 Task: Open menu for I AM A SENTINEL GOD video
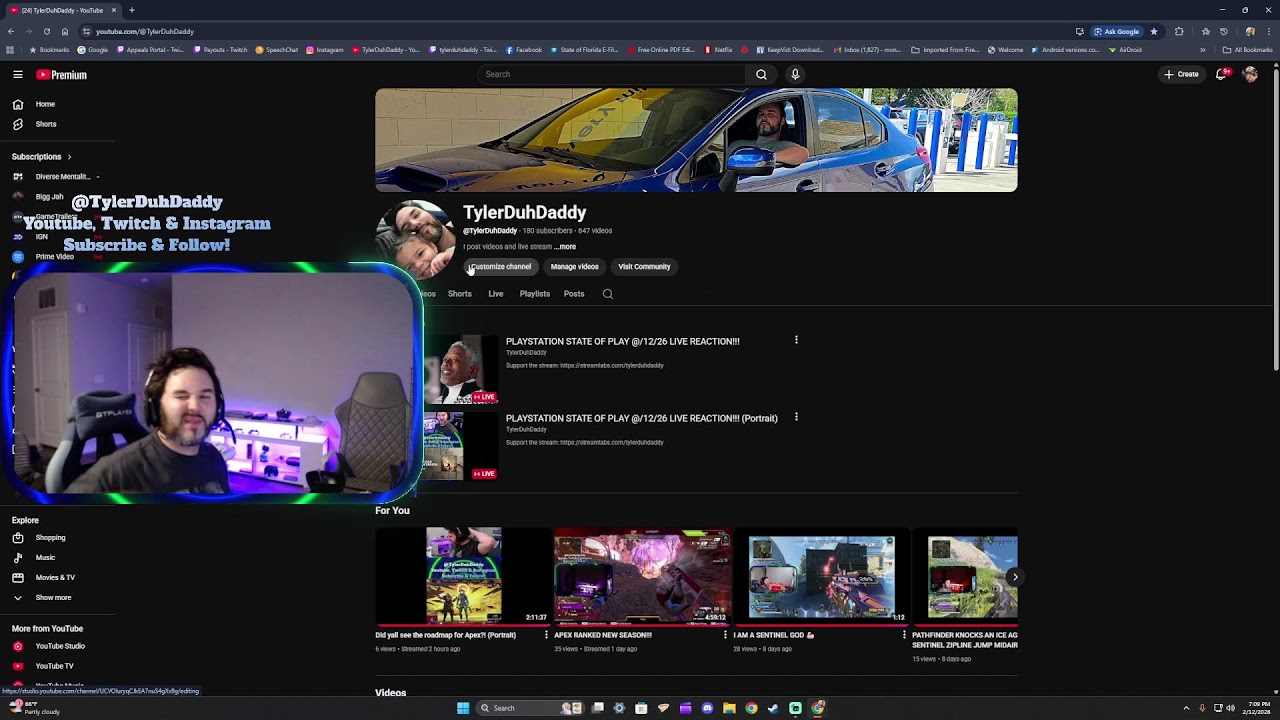pyautogui.click(x=904, y=635)
